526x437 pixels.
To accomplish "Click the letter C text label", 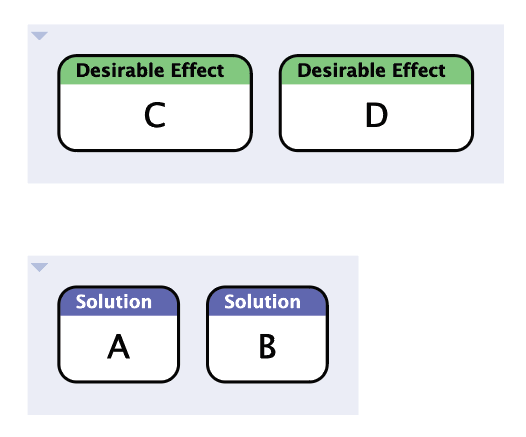I will tap(155, 115).
